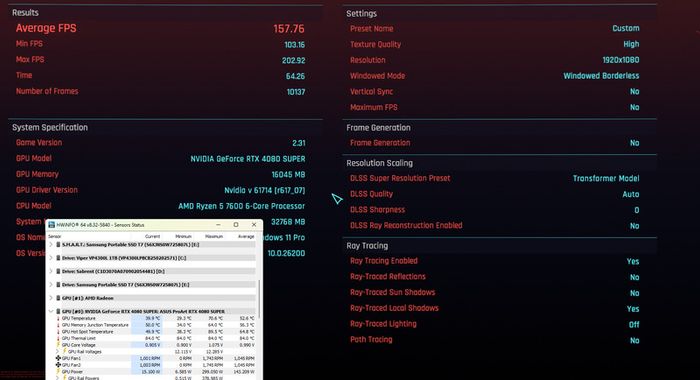This screenshot has height=380, width=700.
Task: Click the lightning bolt icon of GPU Power
Action: point(58,371)
